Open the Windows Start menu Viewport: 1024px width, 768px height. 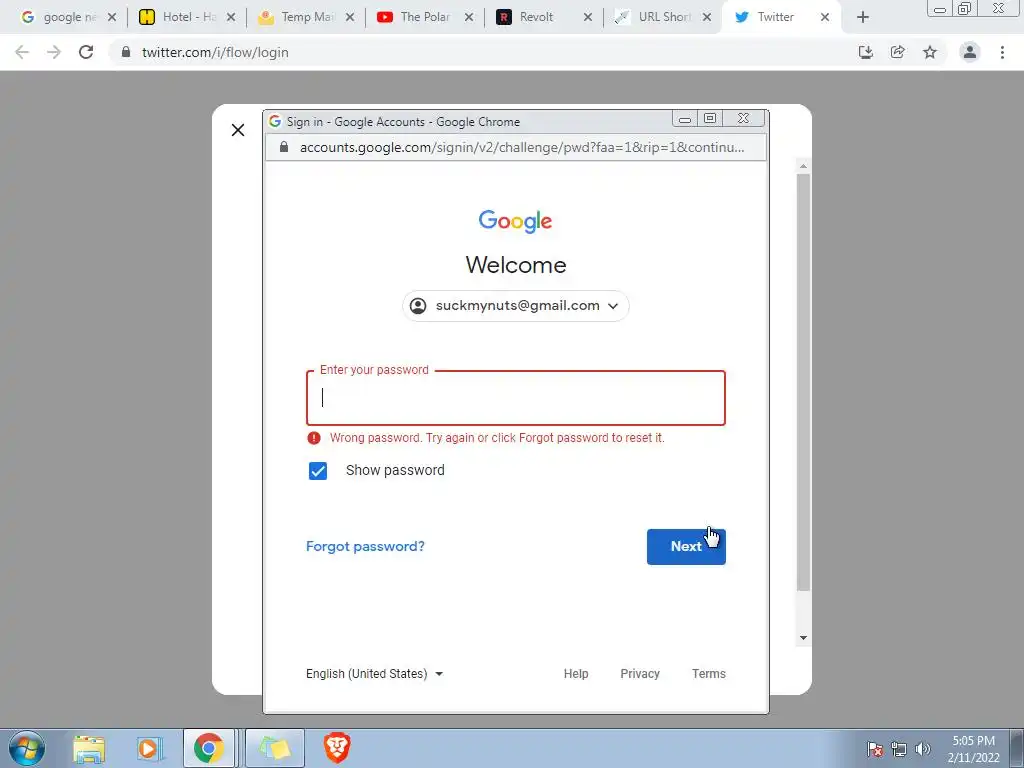click(27, 748)
